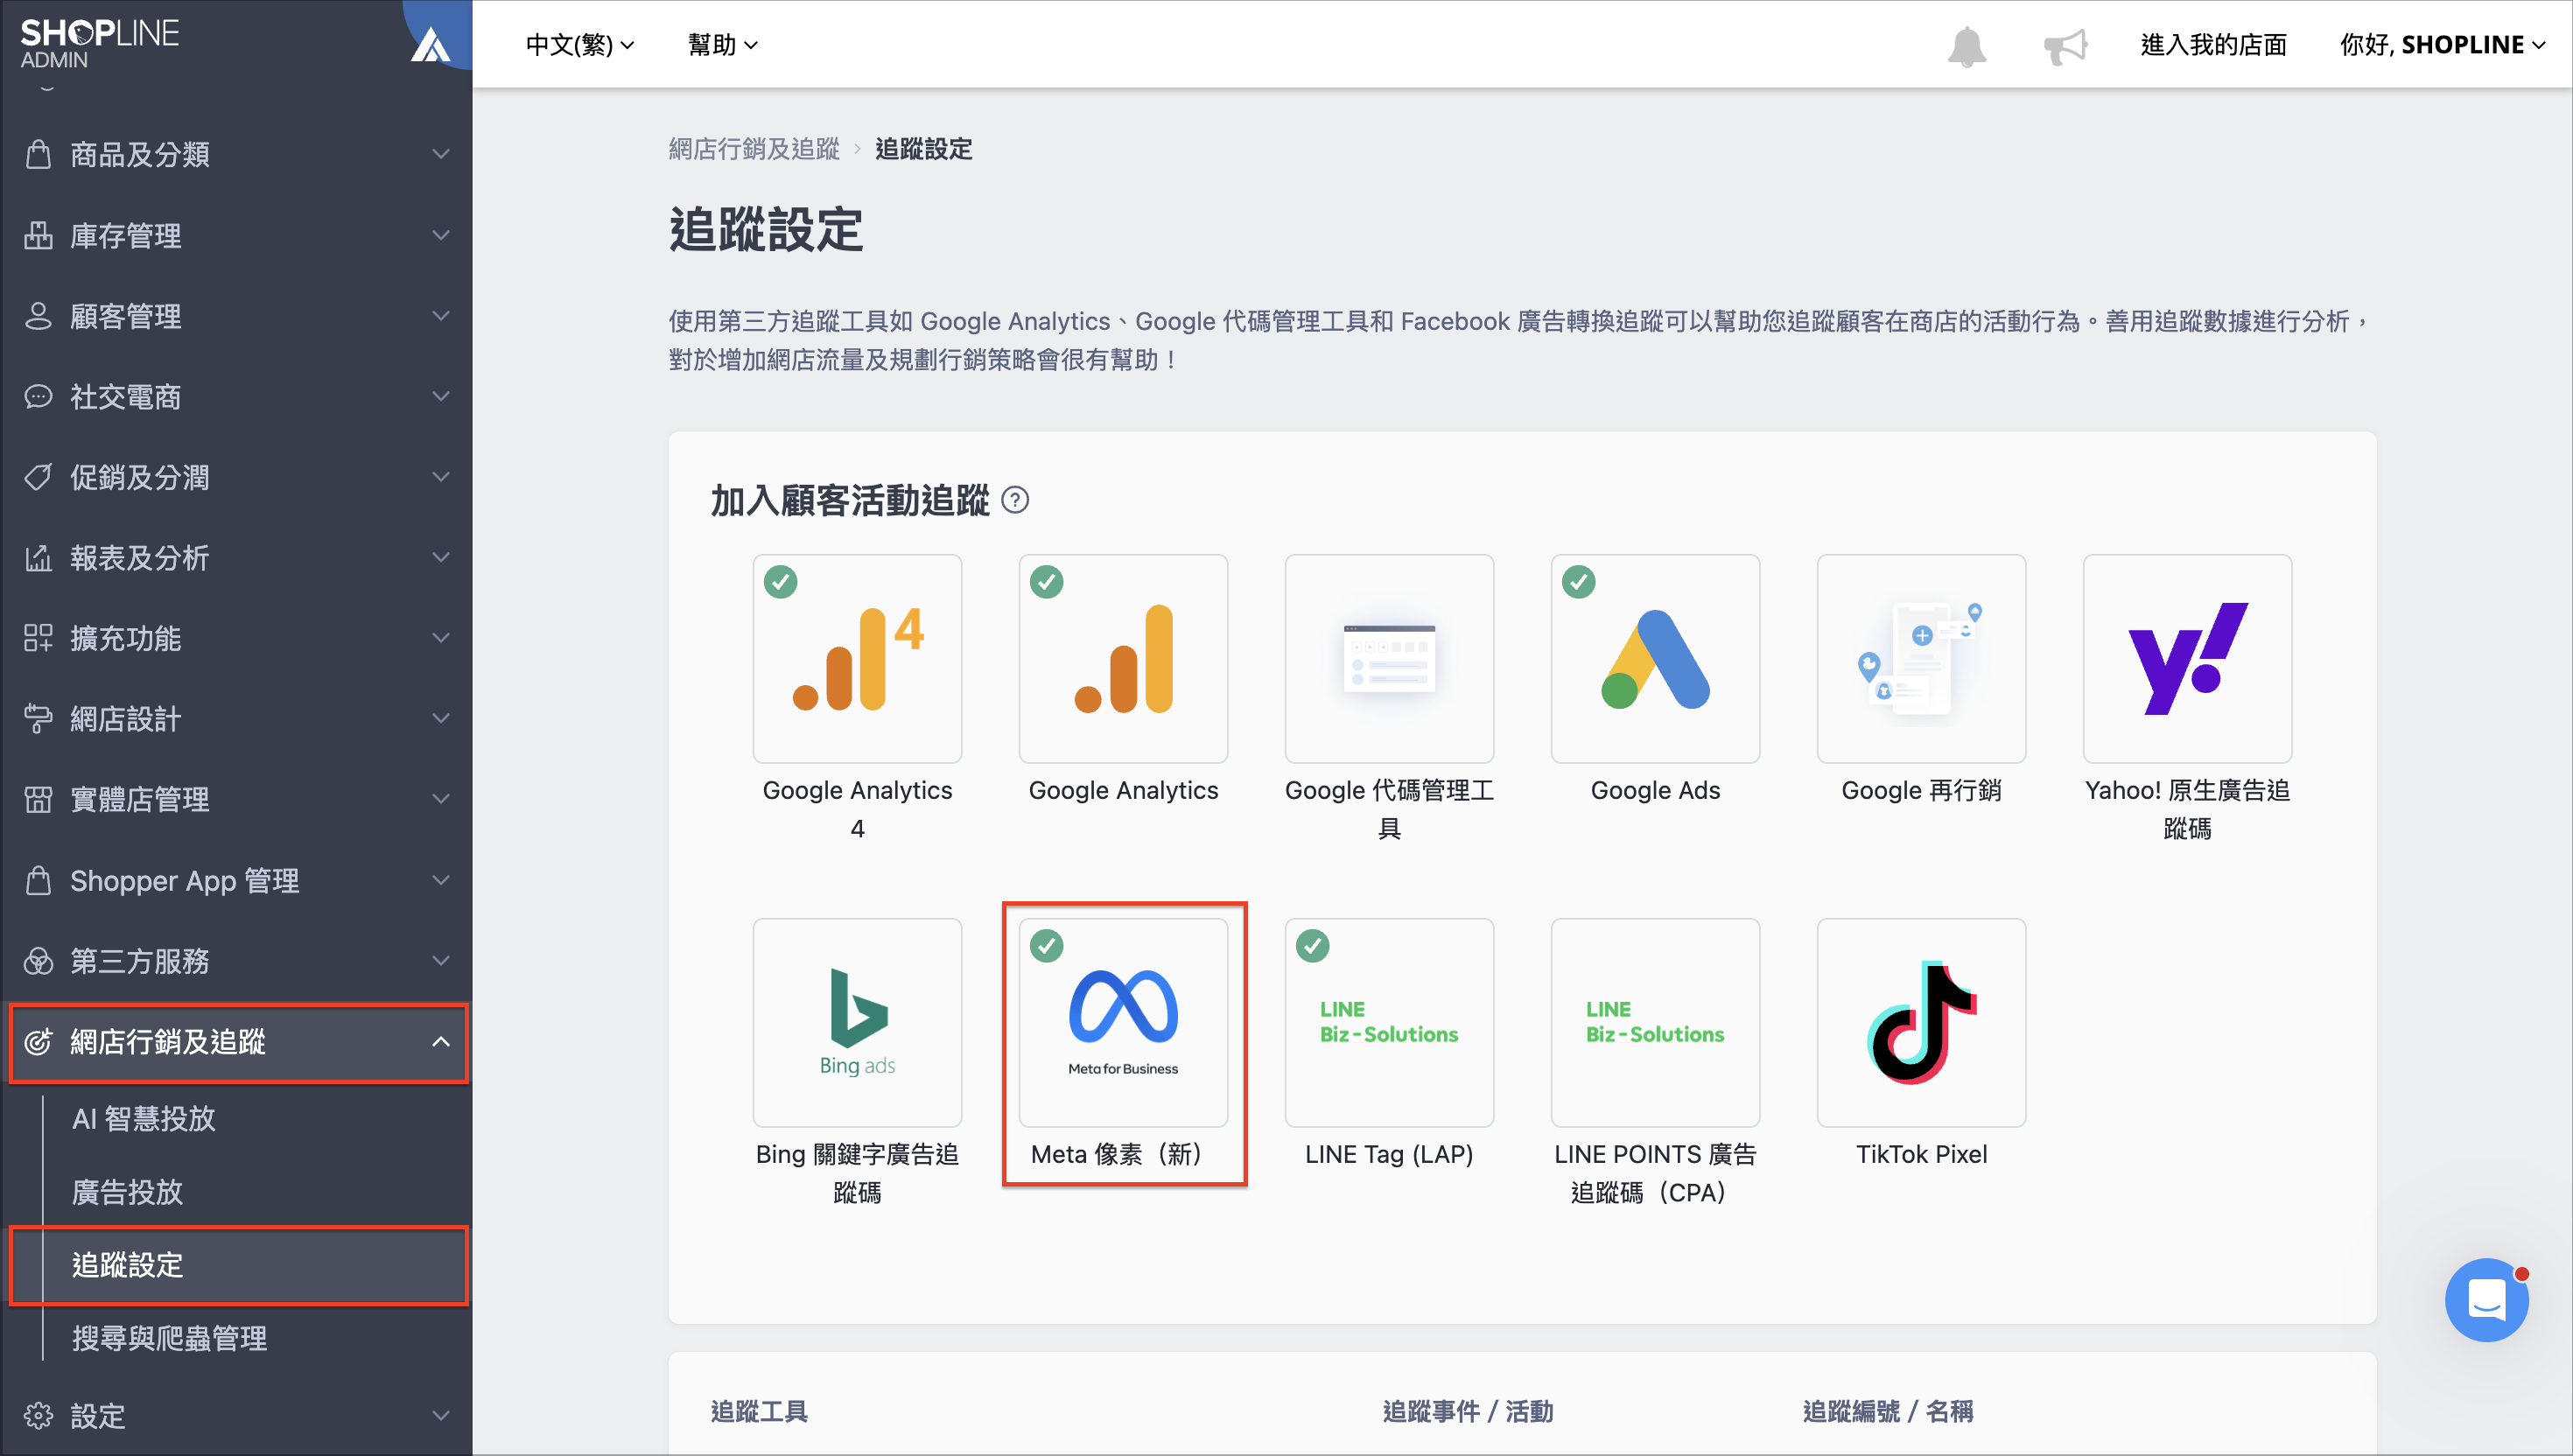The width and height of the screenshot is (2573, 1456).
Task: Click the help icon beside 加入顧客活動追蹤
Action: tap(1015, 500)
